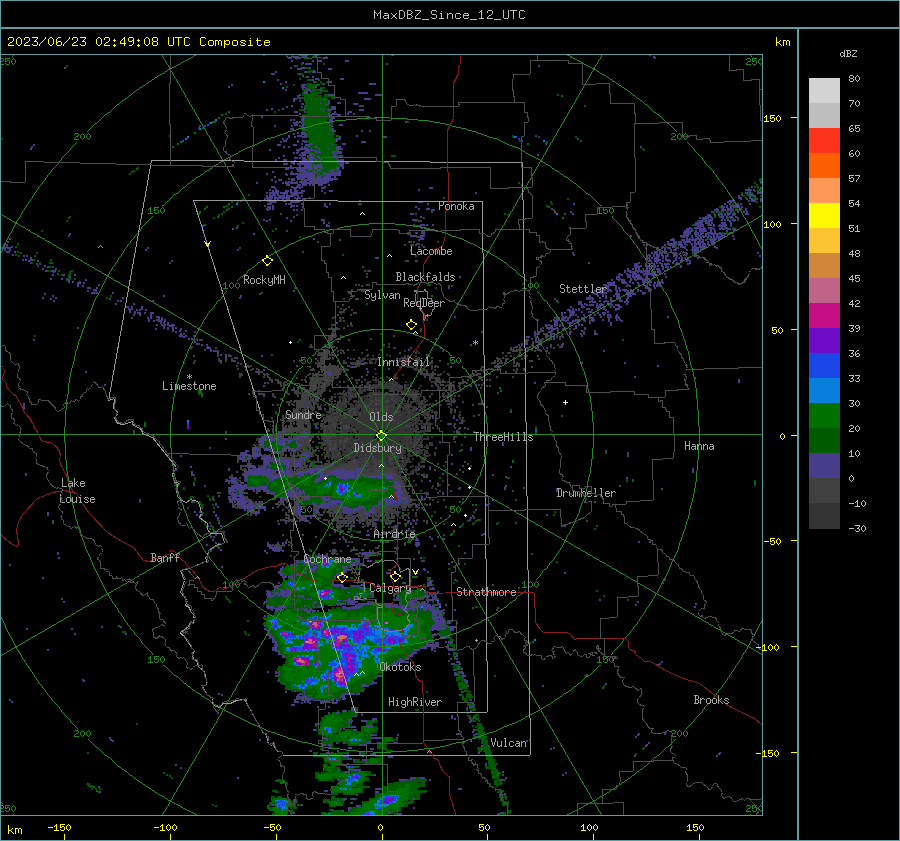Click the -30 value in the dBZ legend
The height and width of the screenshot is (841, 900).
857,529
